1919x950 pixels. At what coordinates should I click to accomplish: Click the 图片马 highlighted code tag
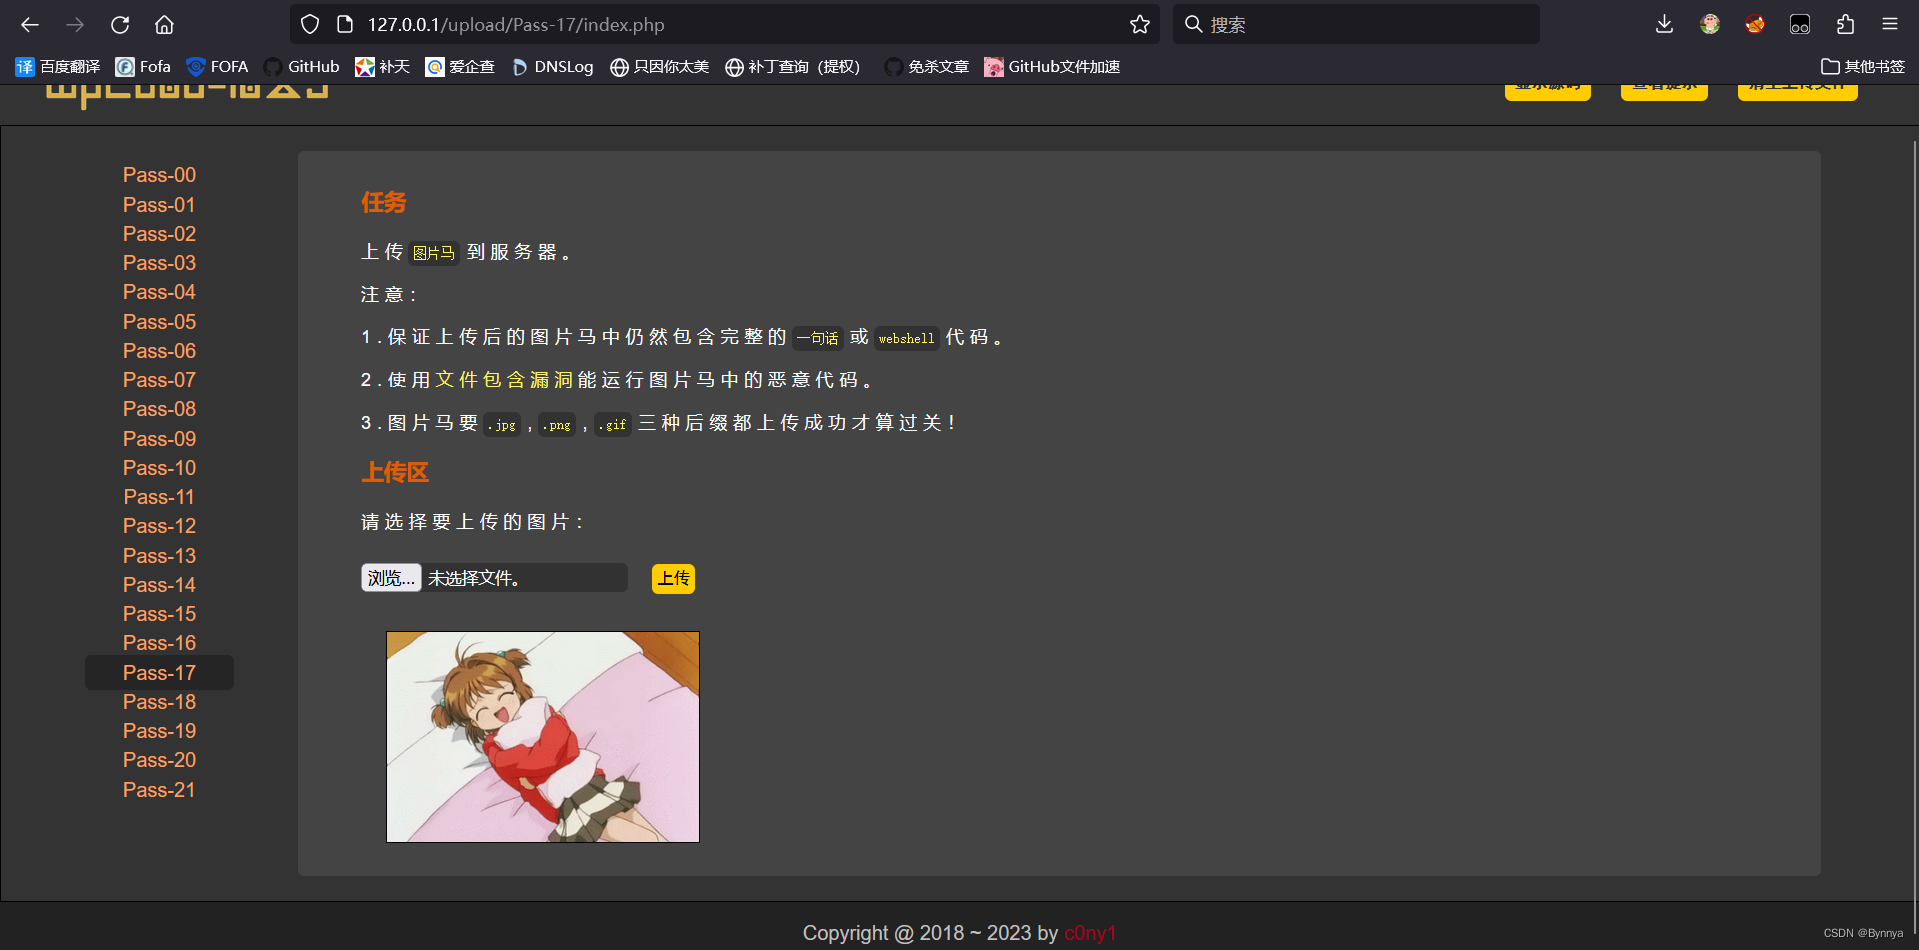coord(434,253)
